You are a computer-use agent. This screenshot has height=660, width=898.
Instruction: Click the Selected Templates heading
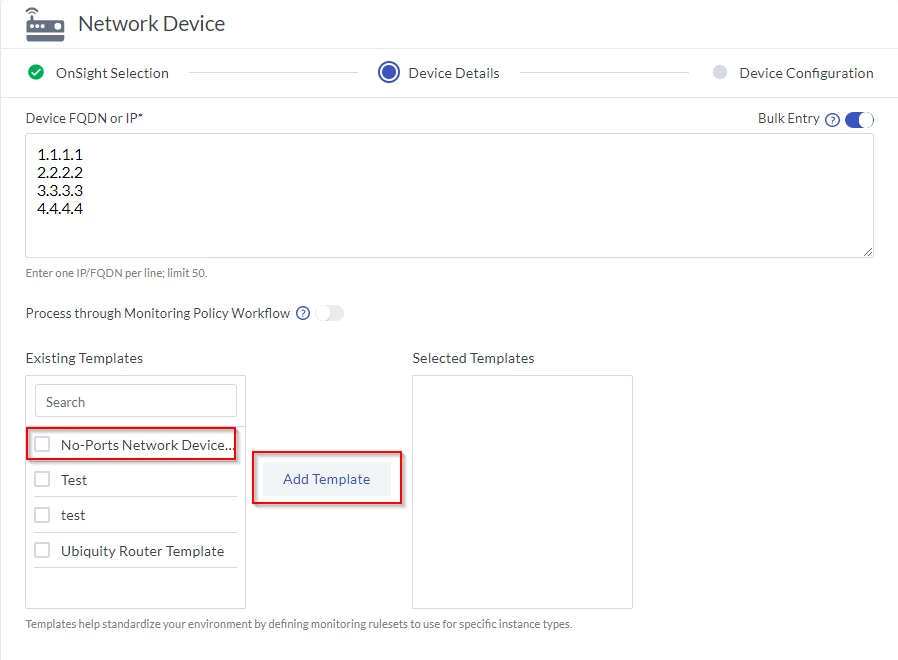tap(473, 358)
